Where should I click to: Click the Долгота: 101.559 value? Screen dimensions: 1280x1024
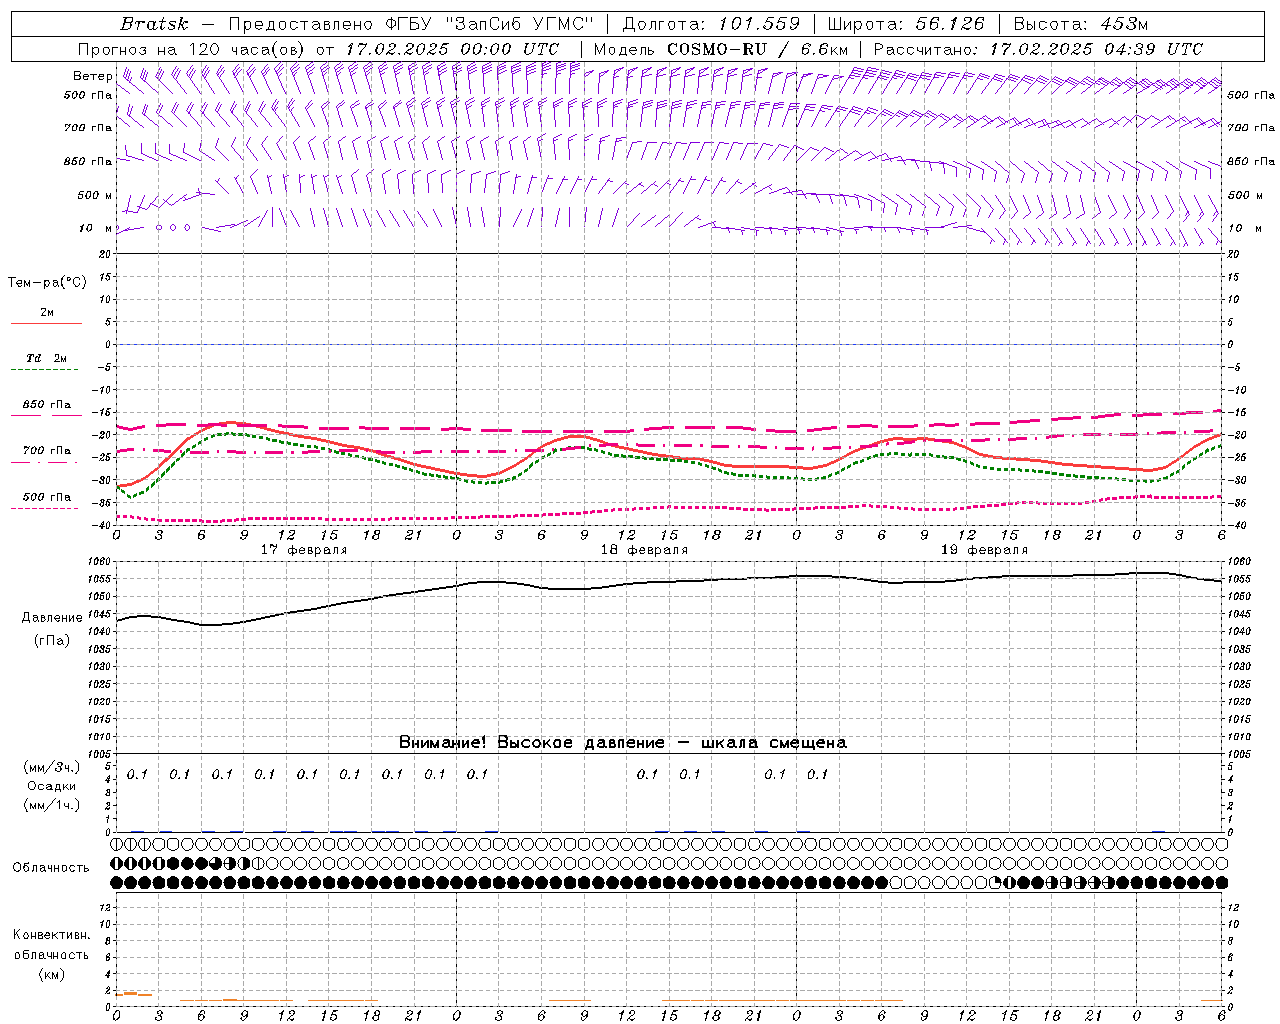pyautogui.click(x=711, y=24)
